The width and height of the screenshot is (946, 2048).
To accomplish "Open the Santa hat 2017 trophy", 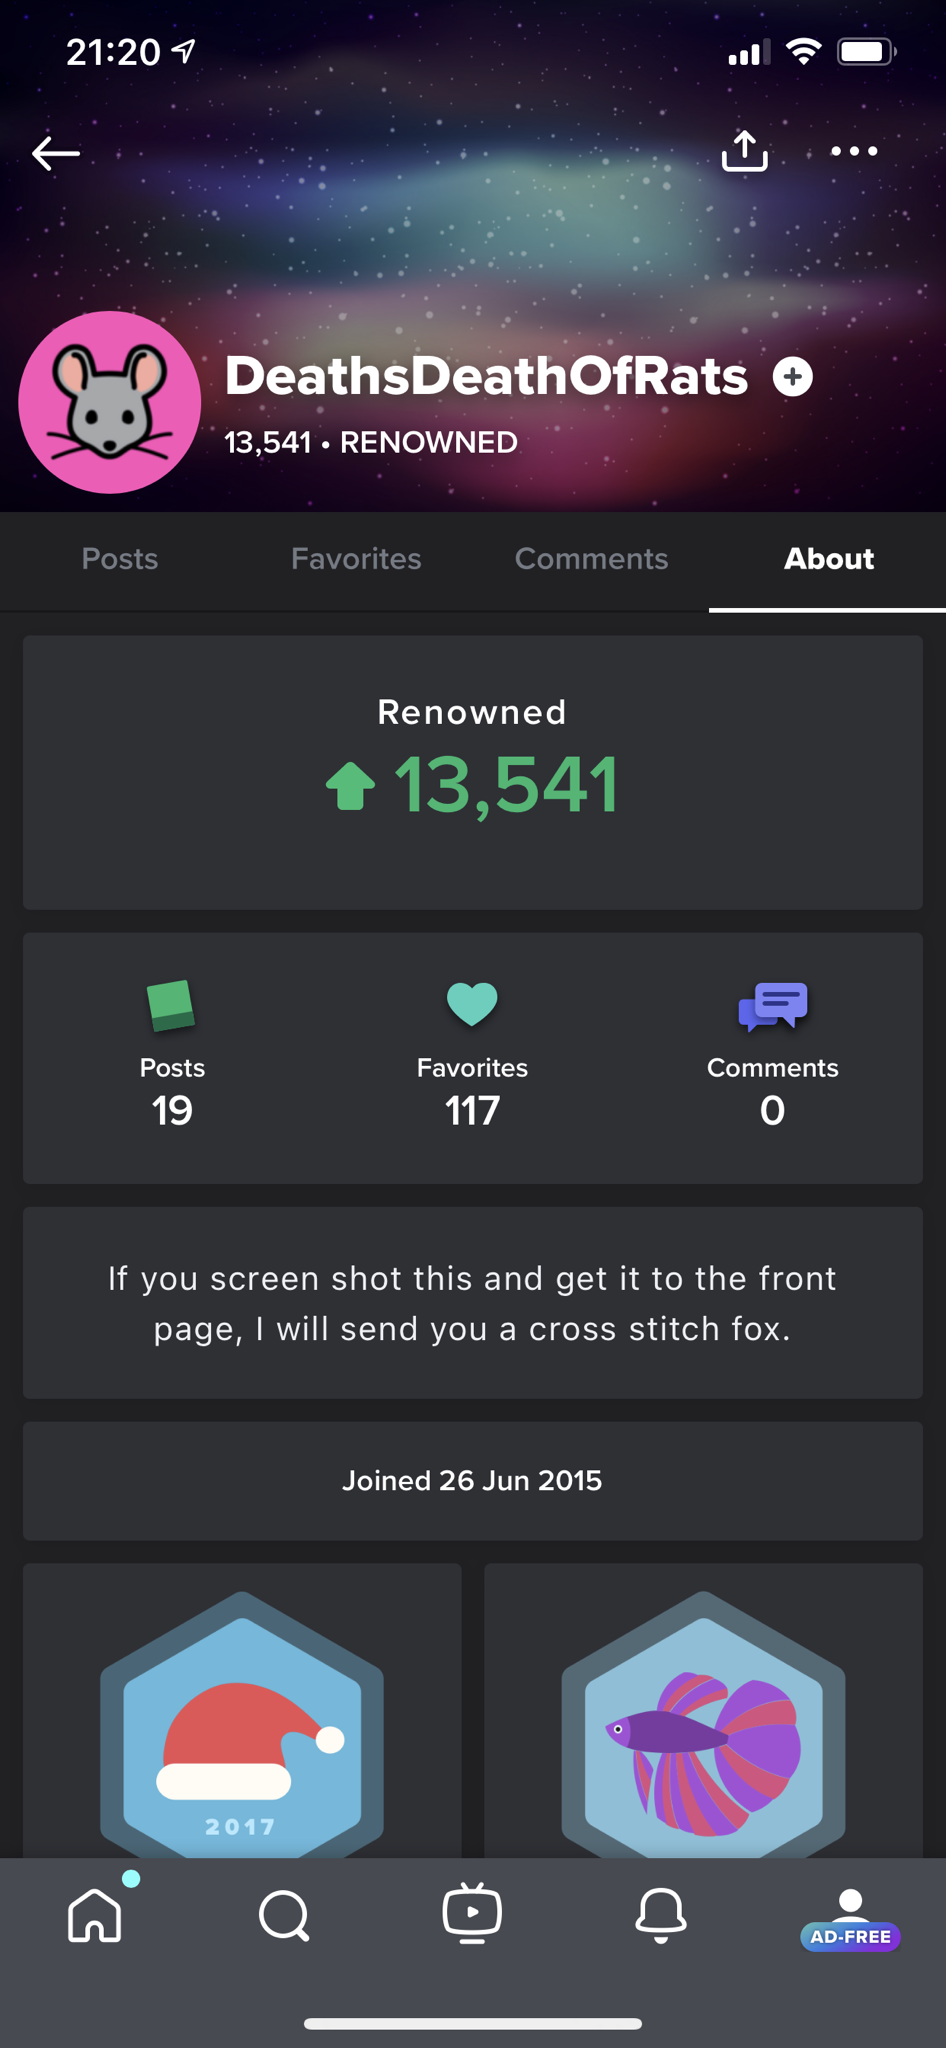I will tap(242, 1725).
